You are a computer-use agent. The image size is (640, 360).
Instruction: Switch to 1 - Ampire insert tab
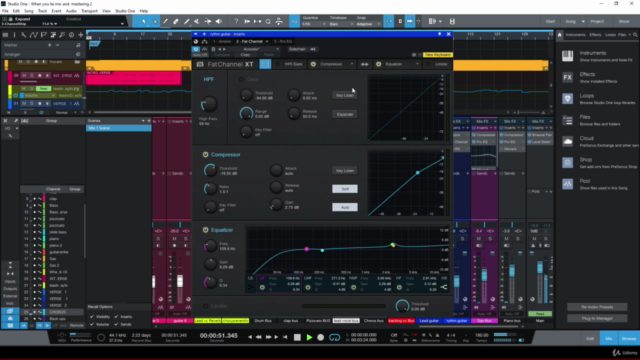[222, 41]
